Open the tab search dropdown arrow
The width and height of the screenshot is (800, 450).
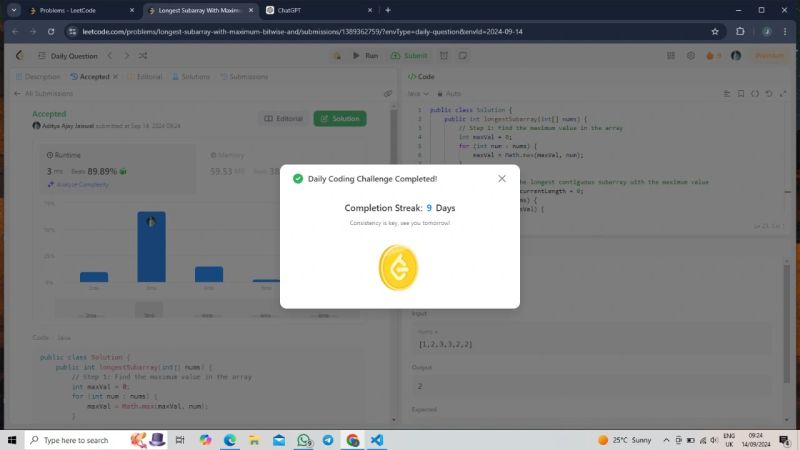click(14, 10)
